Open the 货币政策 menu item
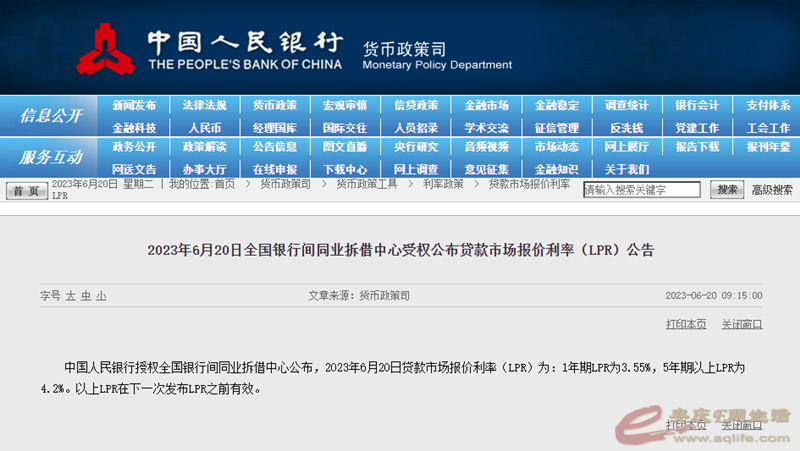The height and width of the screenshot is (451, 800). (274, 105)
